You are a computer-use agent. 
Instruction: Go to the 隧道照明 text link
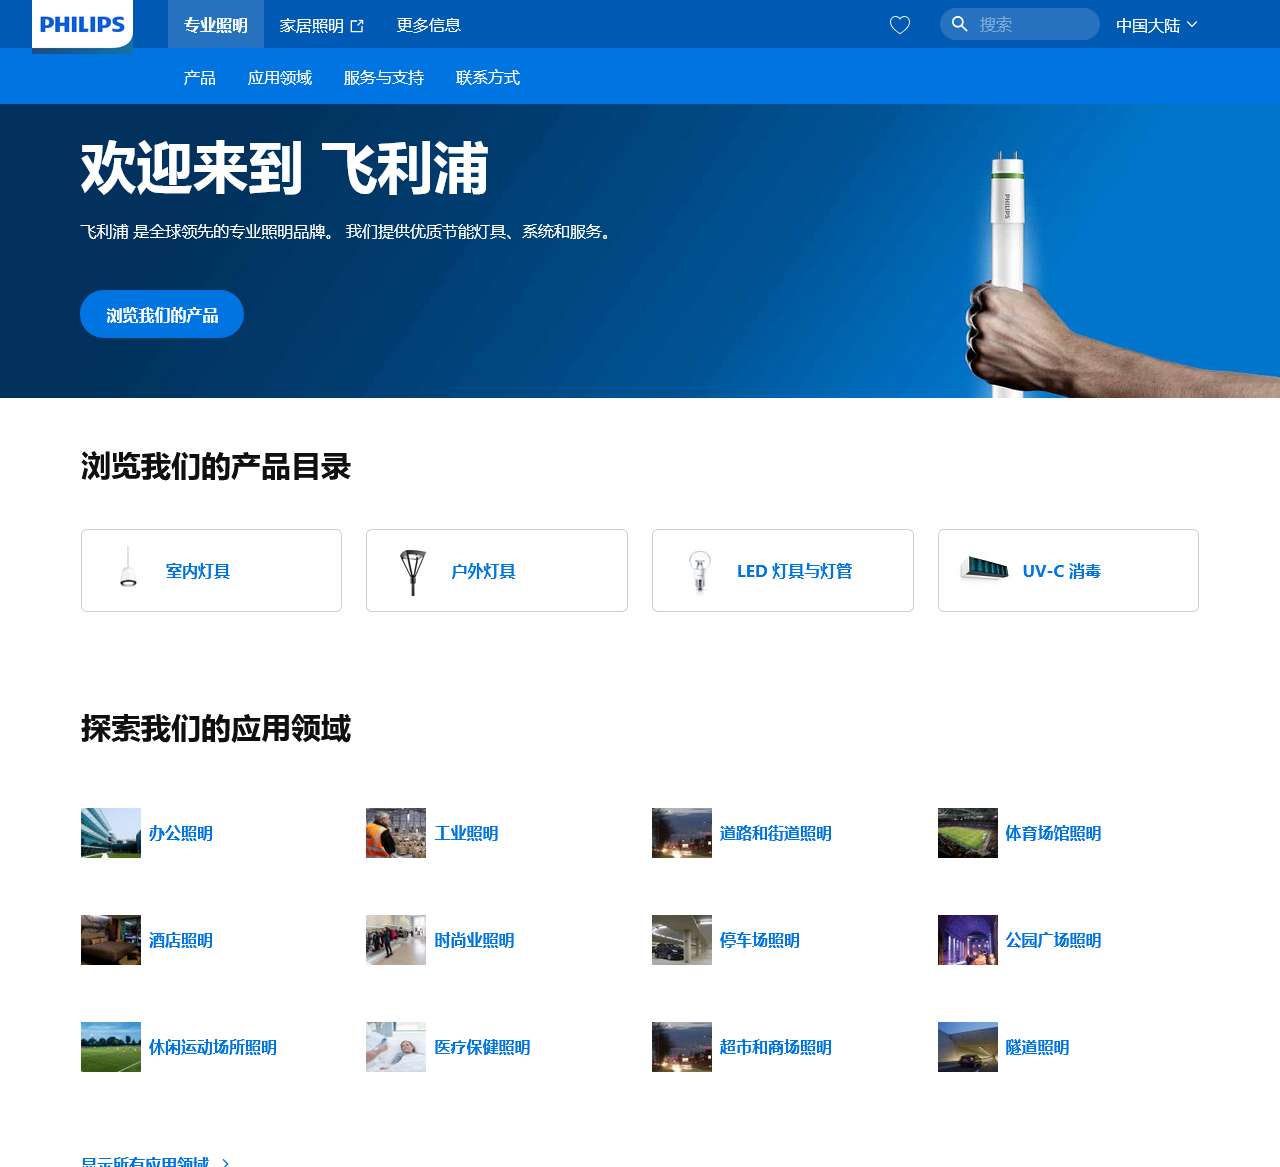[1037, 1047]
